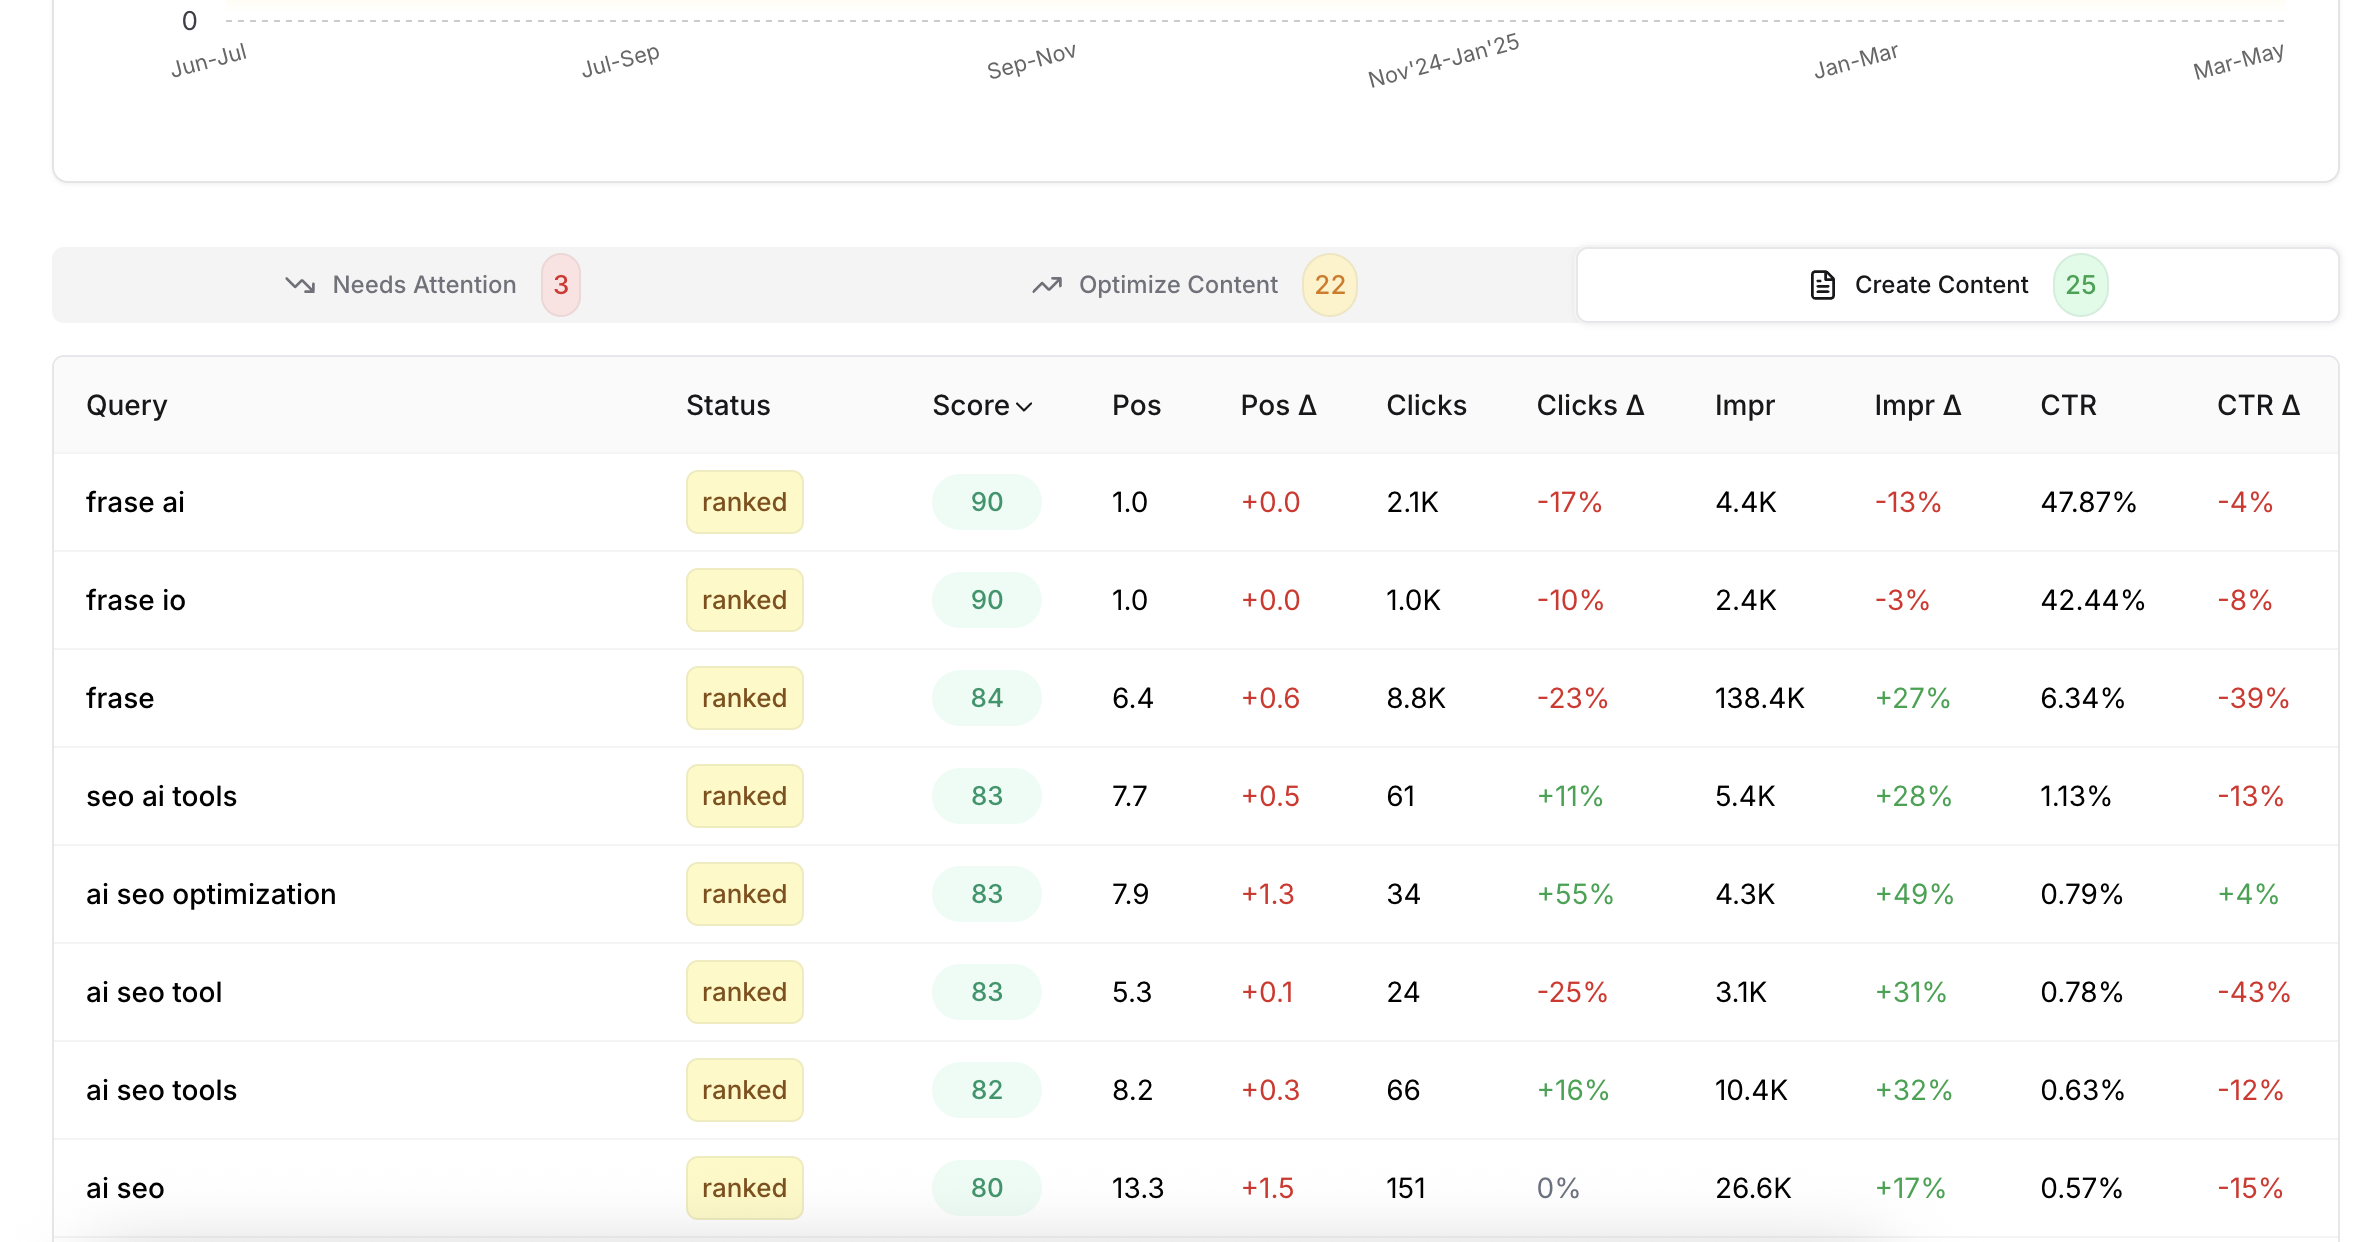Sort by Score using the chevron arrow

pyautogui.click(x=1024, y=406)
